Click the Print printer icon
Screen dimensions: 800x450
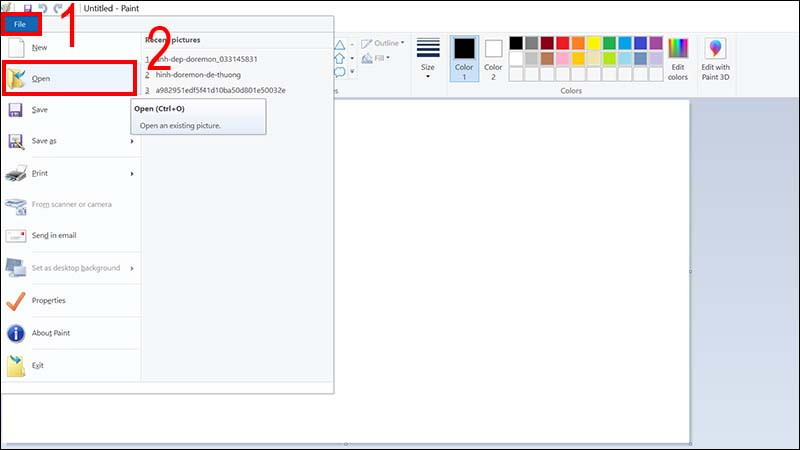tap(17, 173)
